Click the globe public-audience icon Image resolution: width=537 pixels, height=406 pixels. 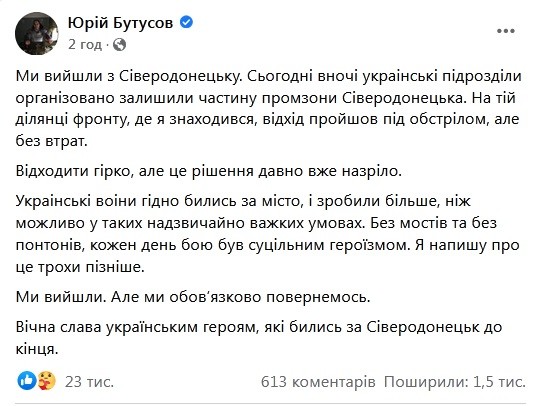coord(119,45)
